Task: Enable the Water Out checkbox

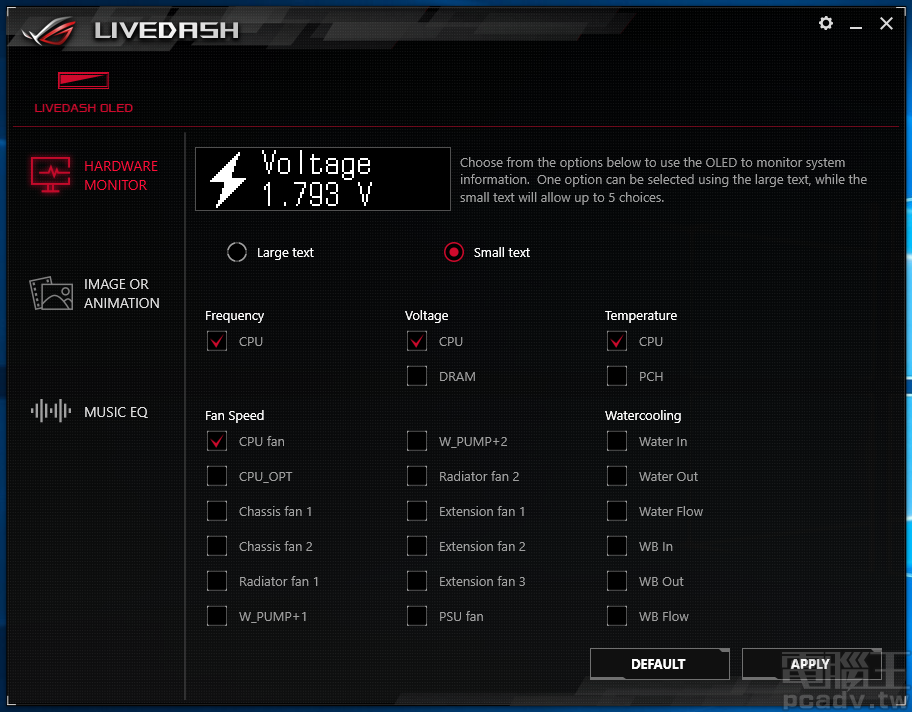Action: (x=617, y=476)
